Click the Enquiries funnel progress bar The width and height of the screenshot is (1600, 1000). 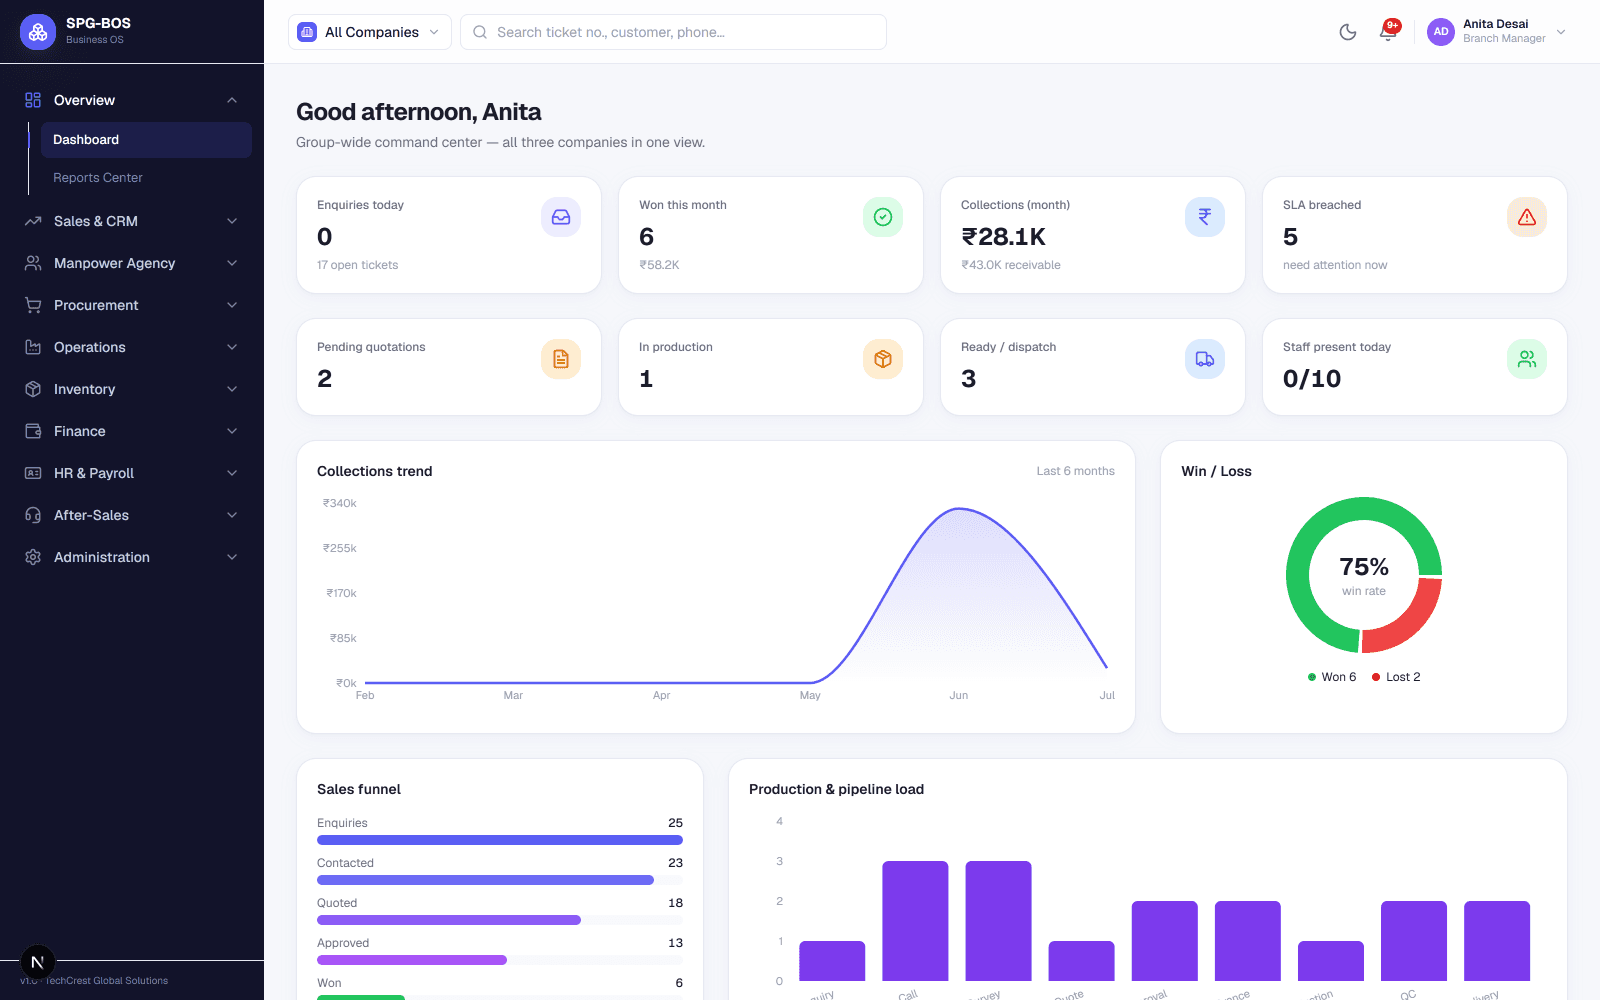(500, 840)
